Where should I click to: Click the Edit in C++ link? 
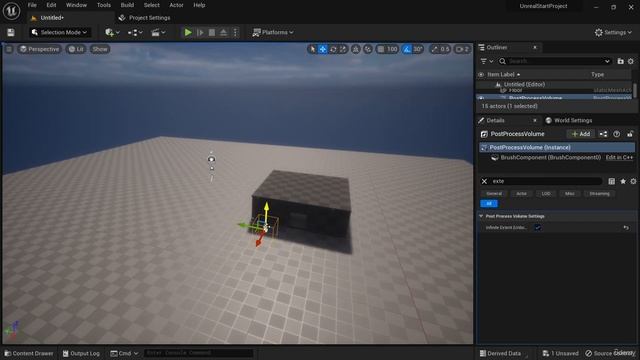coord(619,157)
